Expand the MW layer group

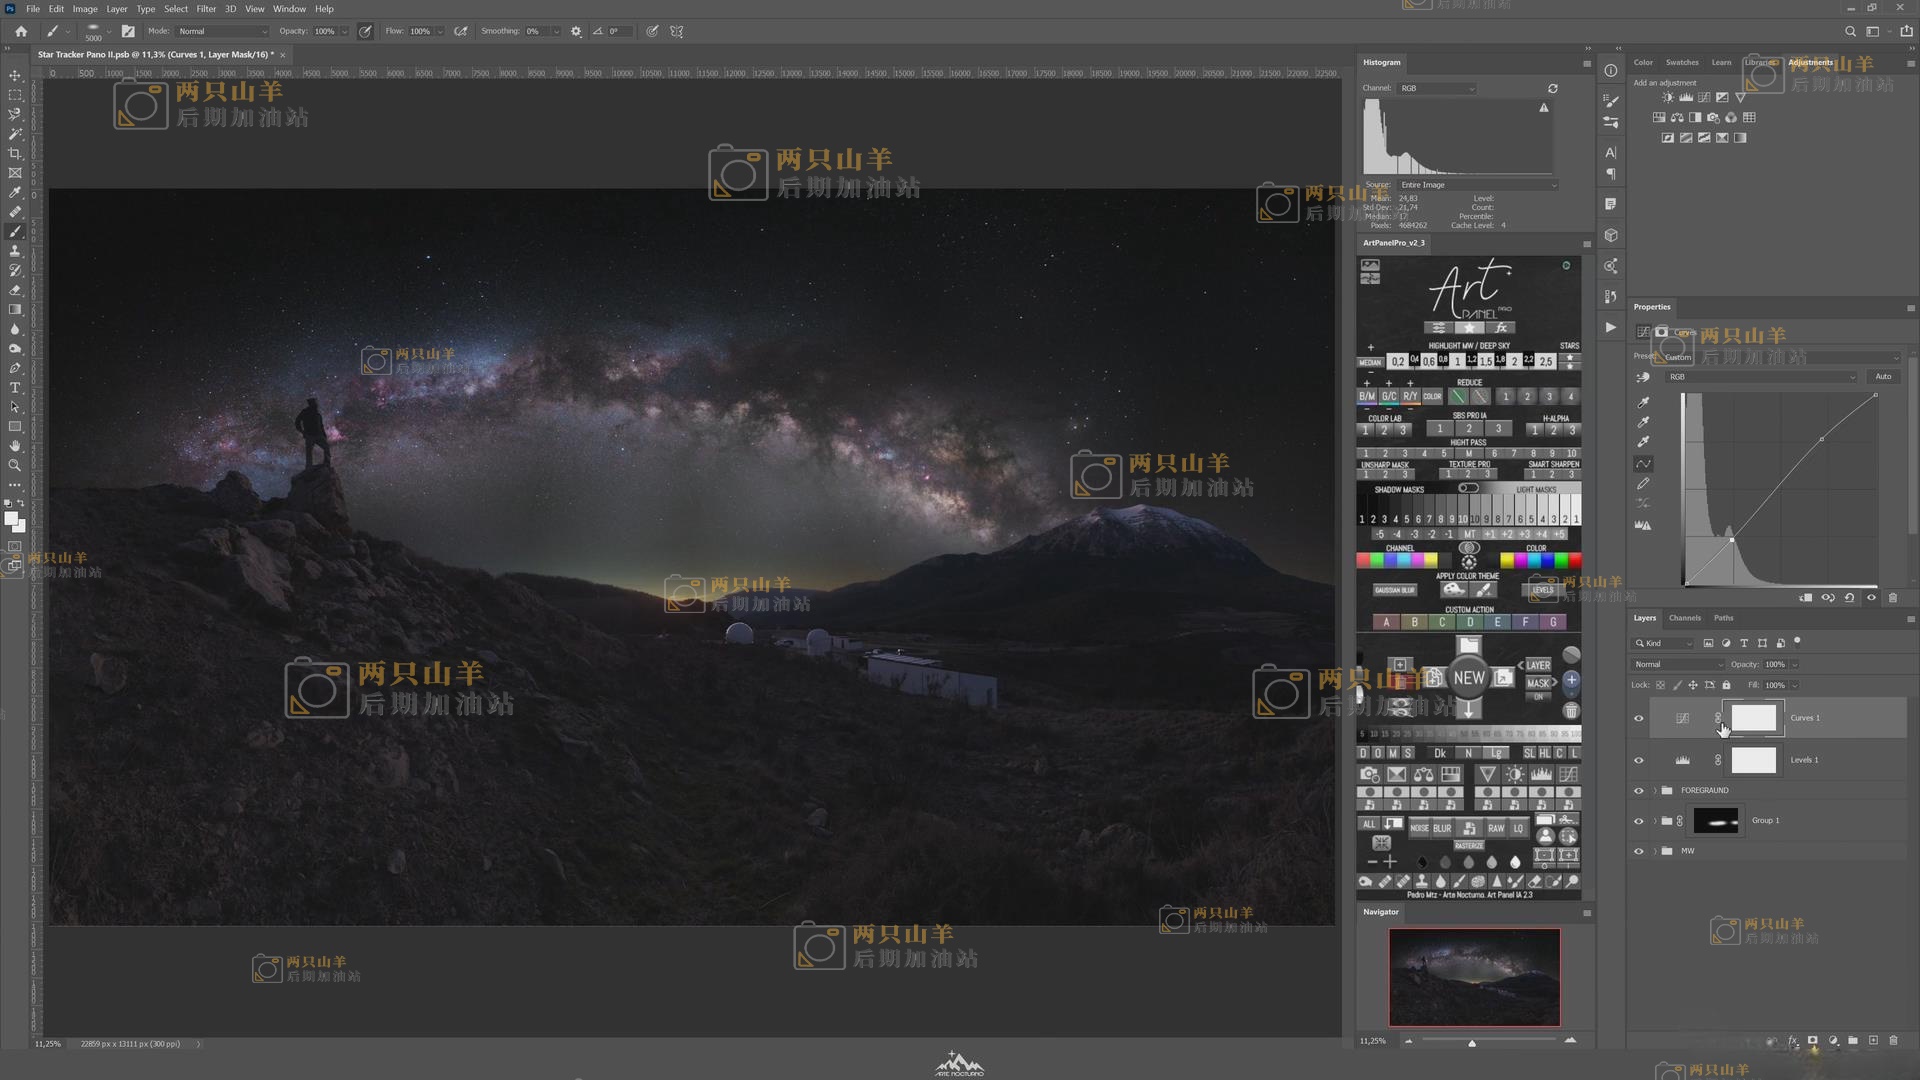click(1654, 851)
